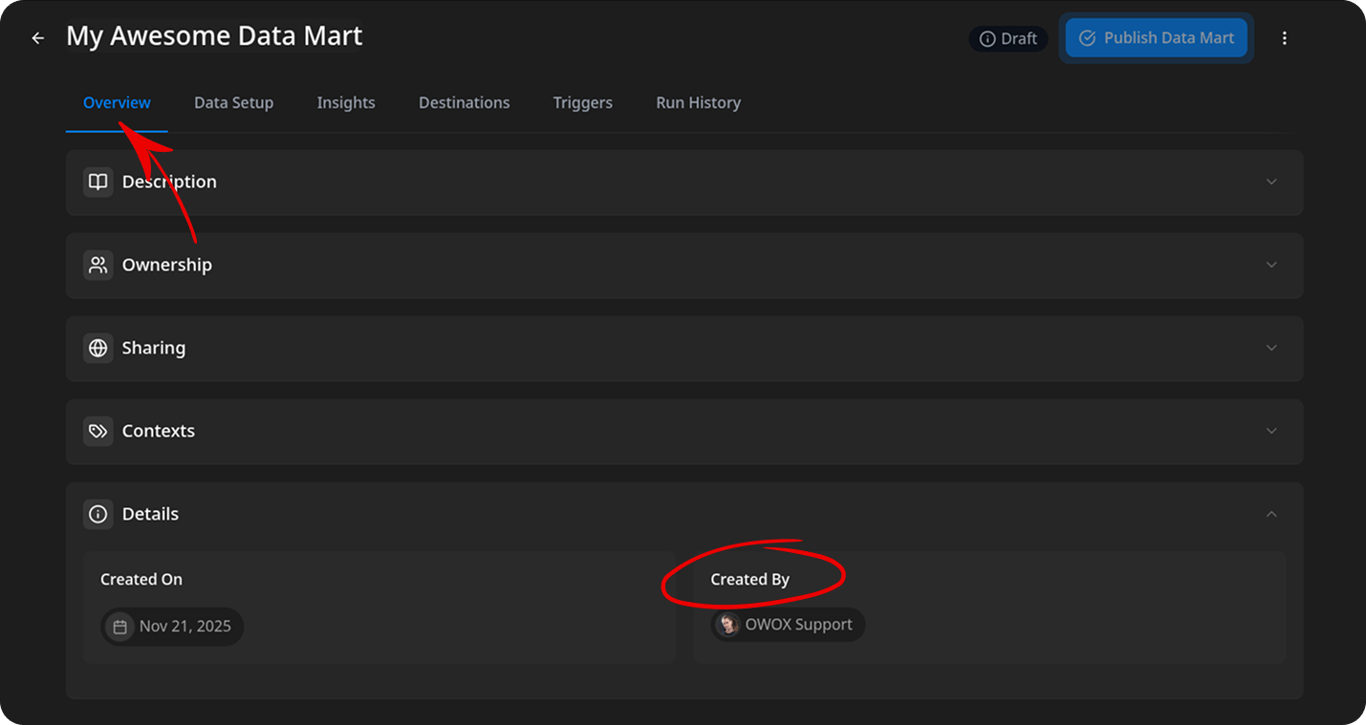1366x725 pixels.
Task: Click the Details section heading
Action: [x=150, y=514]
